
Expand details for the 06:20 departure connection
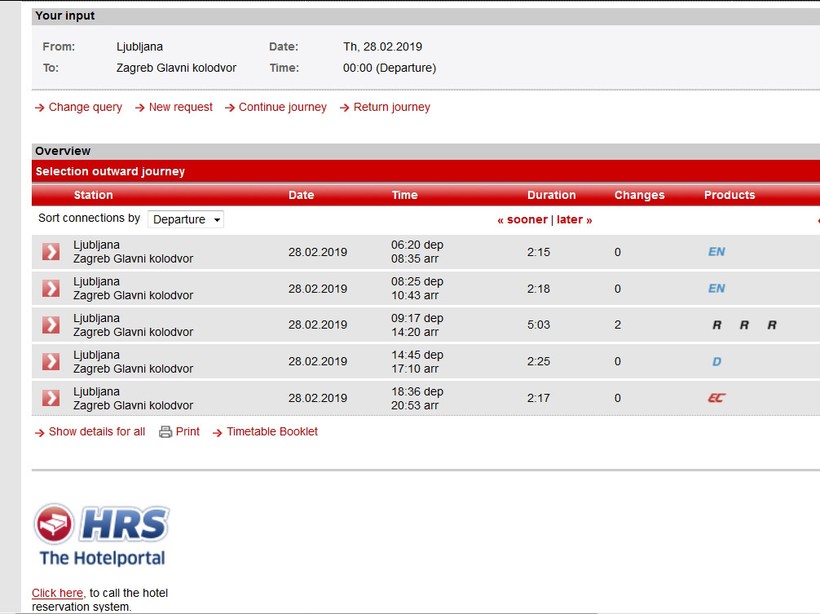(x=51, y=252)
